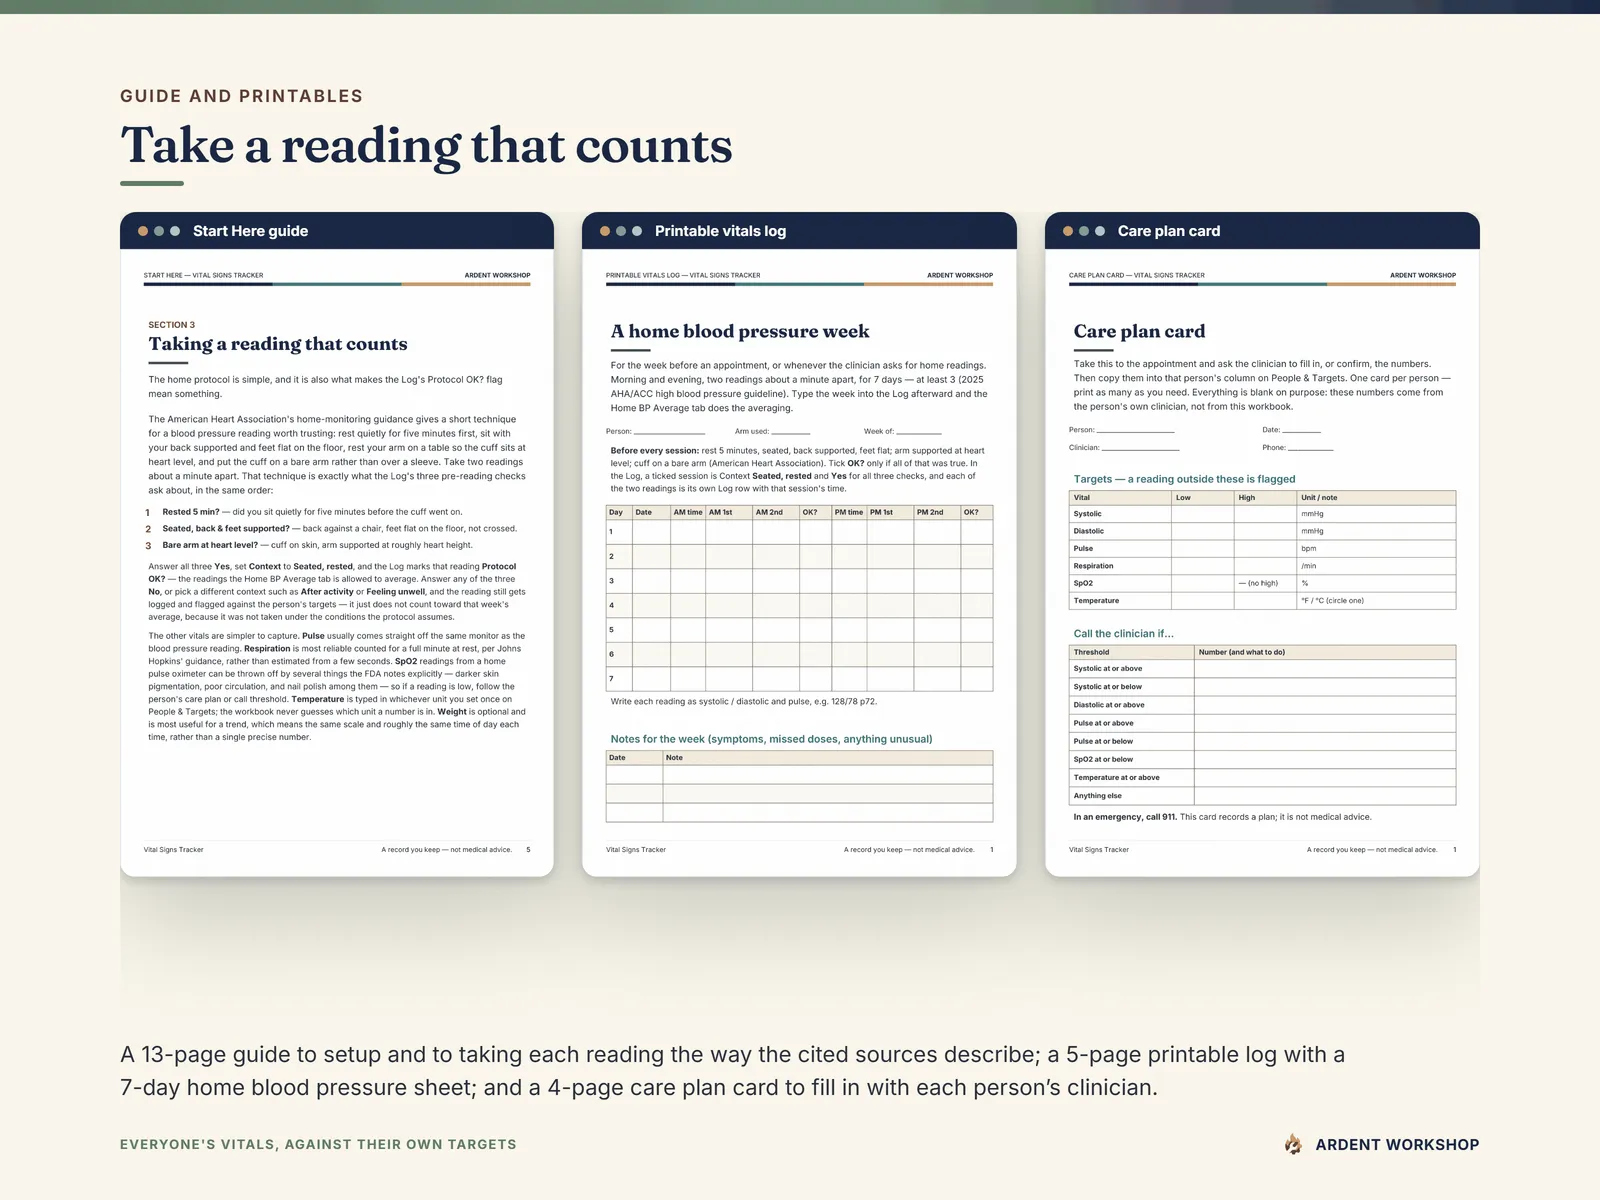Click the 'Rested 5 min?' checklist item
Viewport: 1600px width, 1200px height.
pos(313,512)
